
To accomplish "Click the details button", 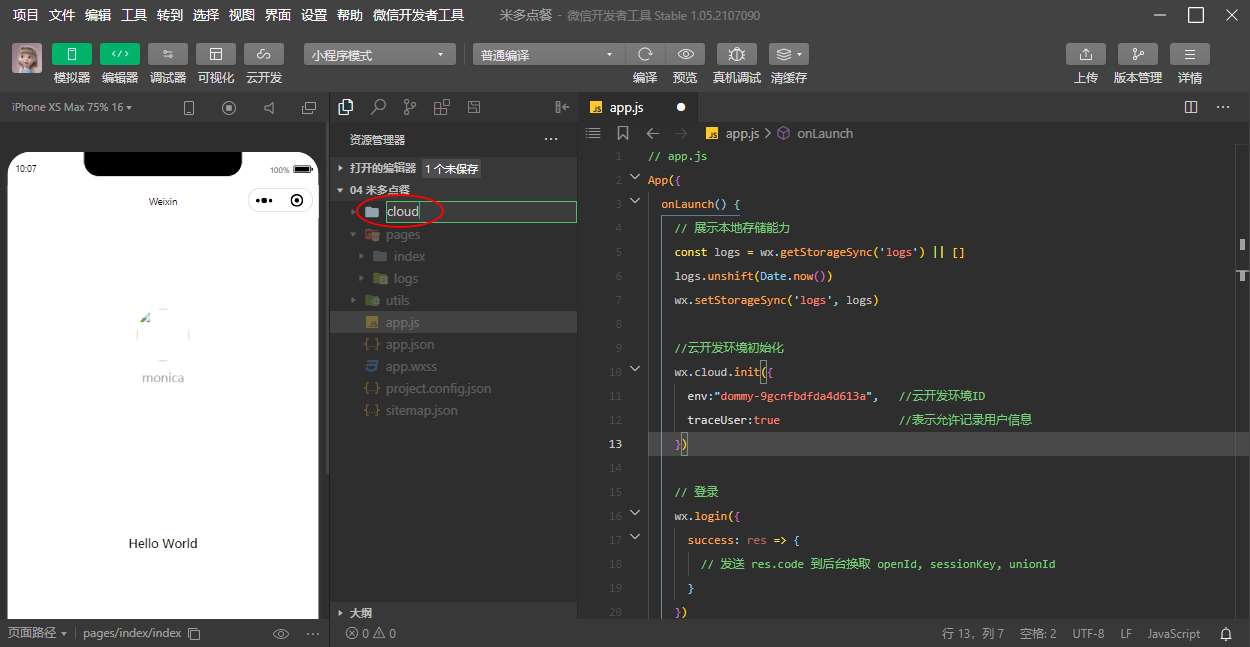I will click(x=1189, y=54).
